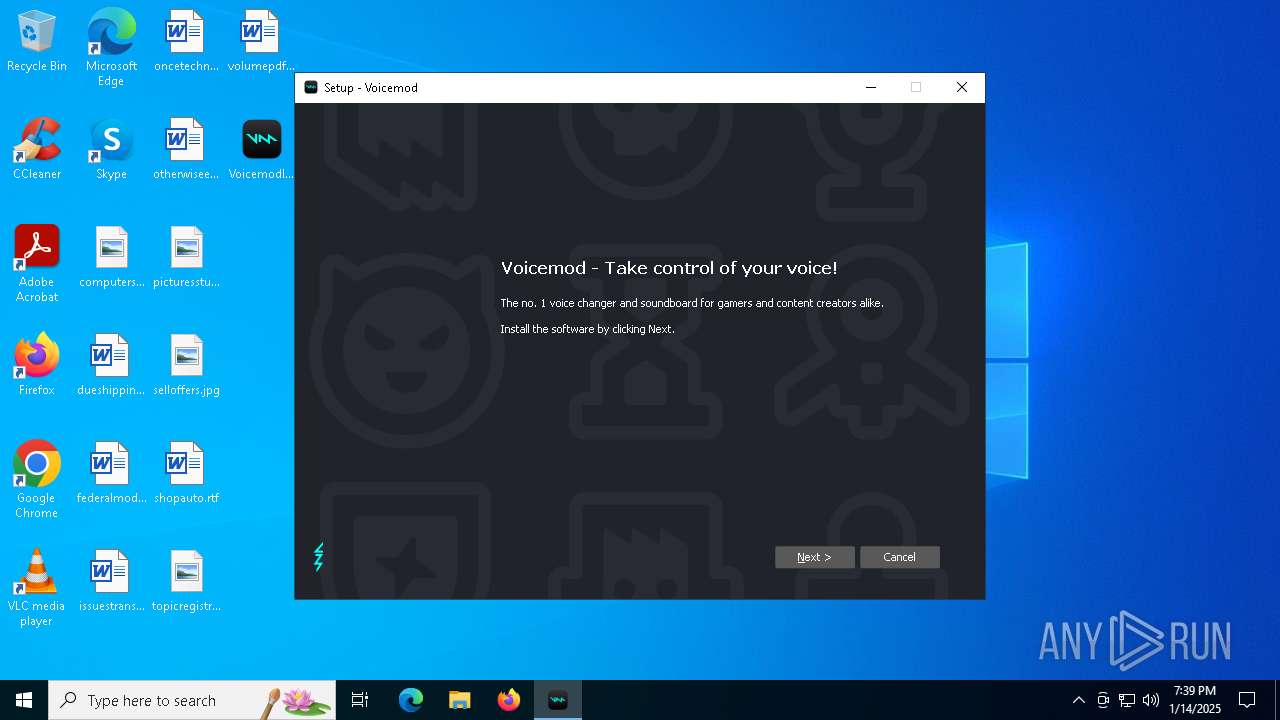This screenshot has width=1280, height=720.
Task: Select the CCleaner desktop shortcut
Action: (37, 150)
